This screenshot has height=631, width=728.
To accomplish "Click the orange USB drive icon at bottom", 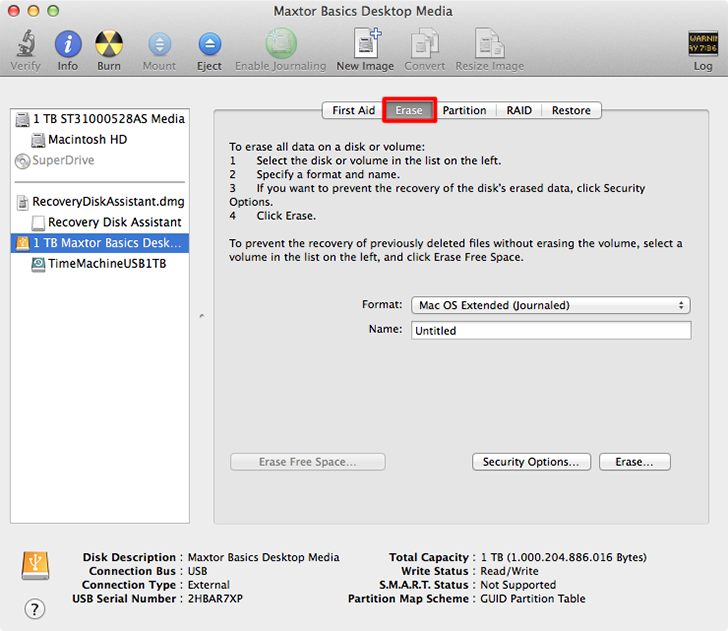I will coord(35,565).
